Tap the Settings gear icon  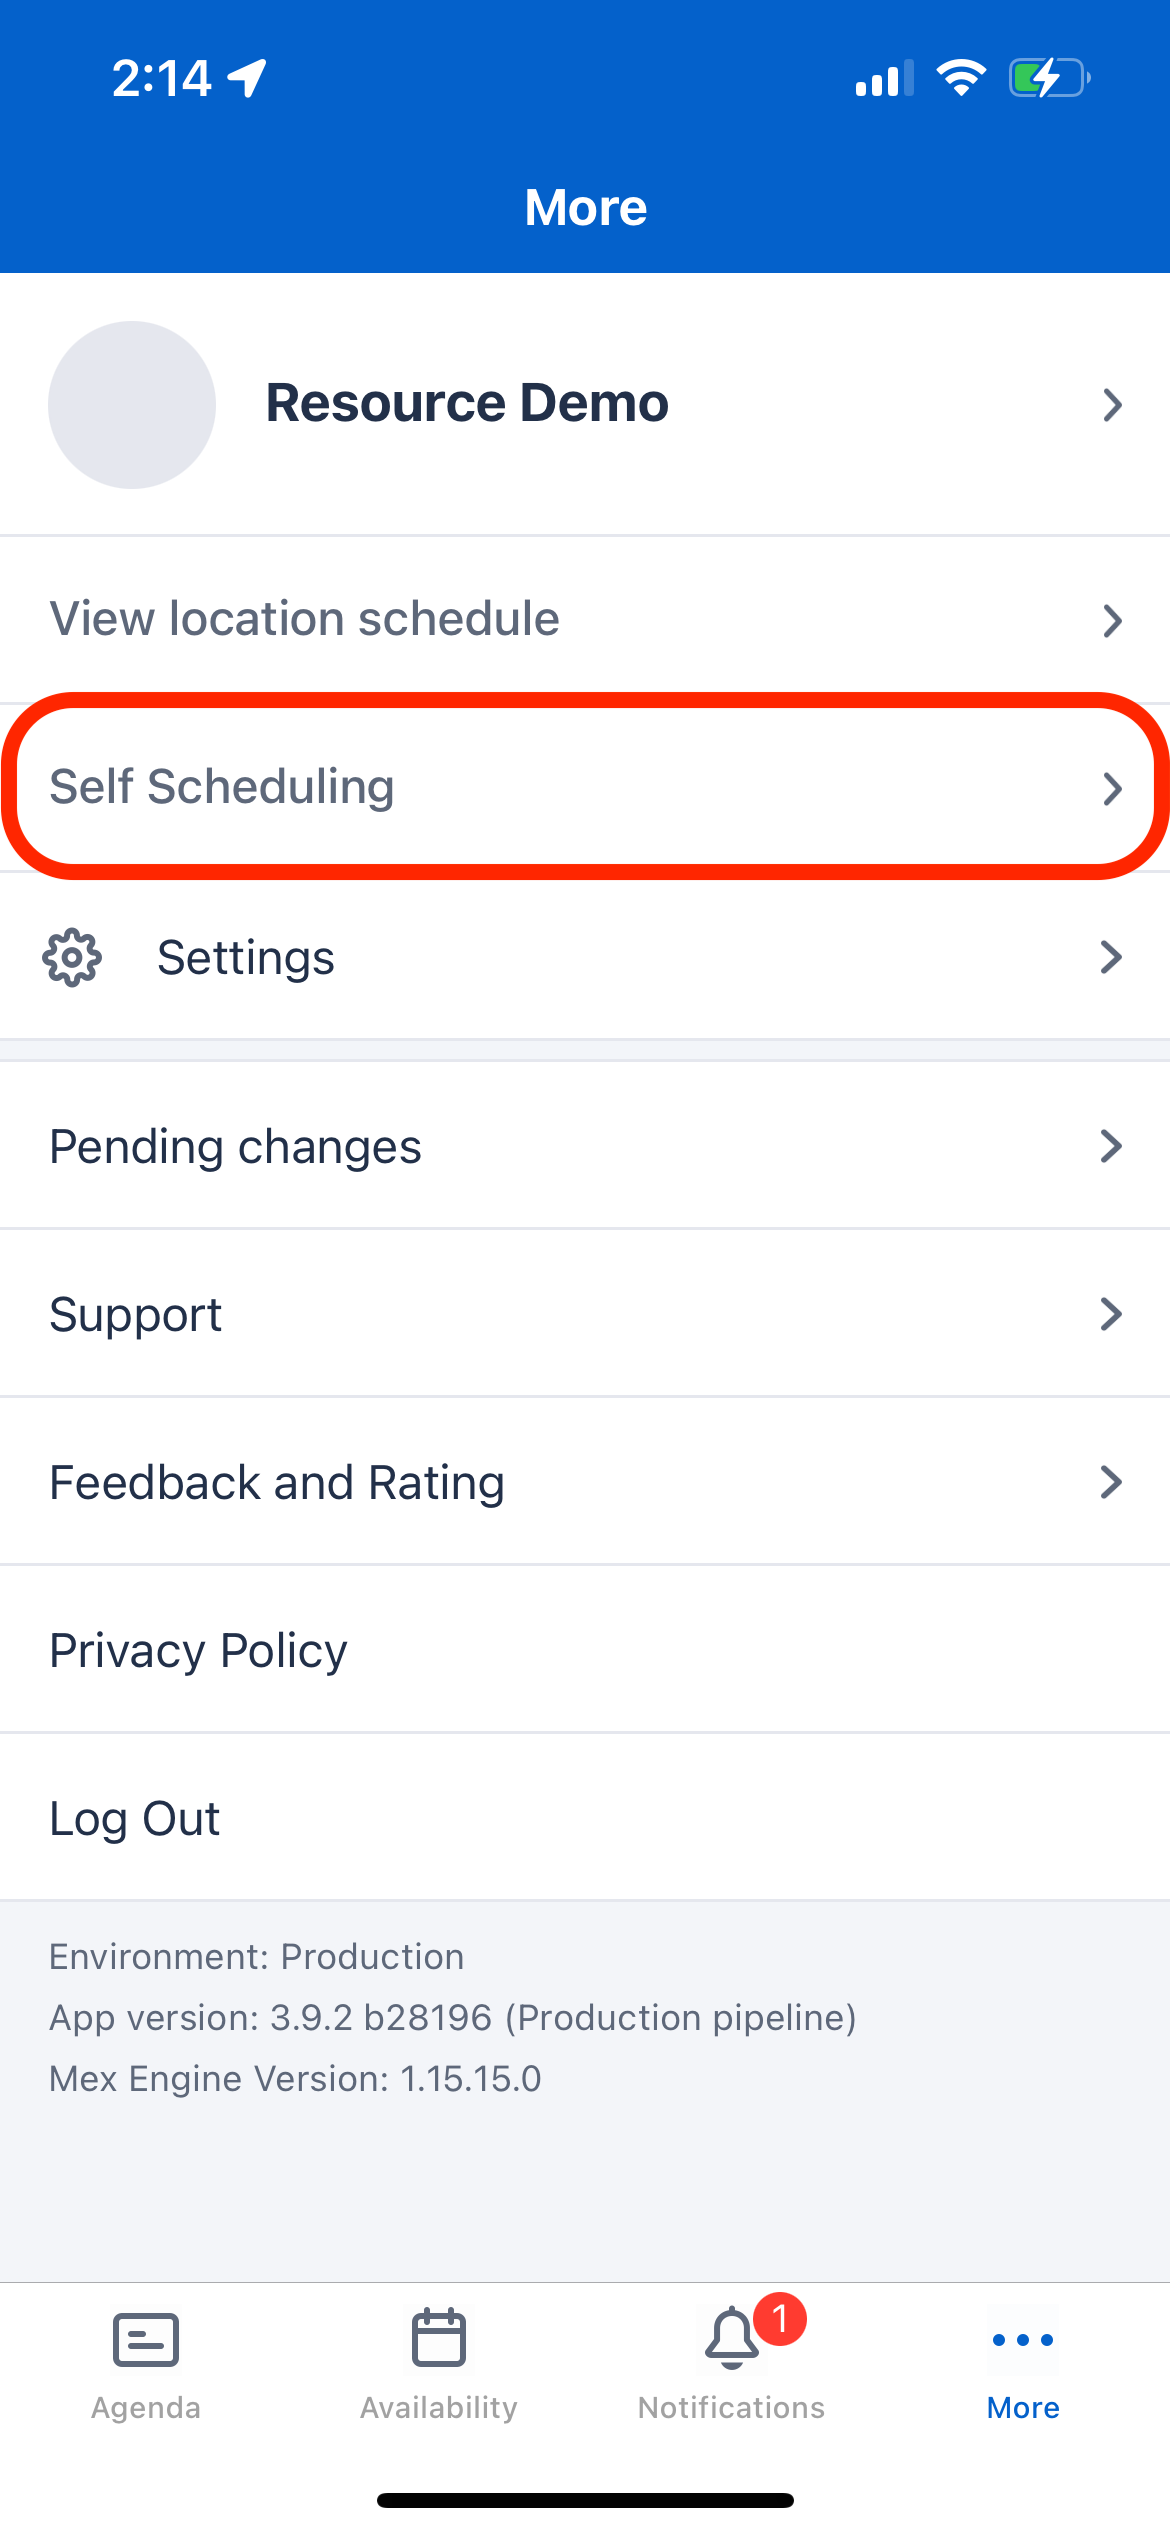pyautogui.click(x=71, y=957)
